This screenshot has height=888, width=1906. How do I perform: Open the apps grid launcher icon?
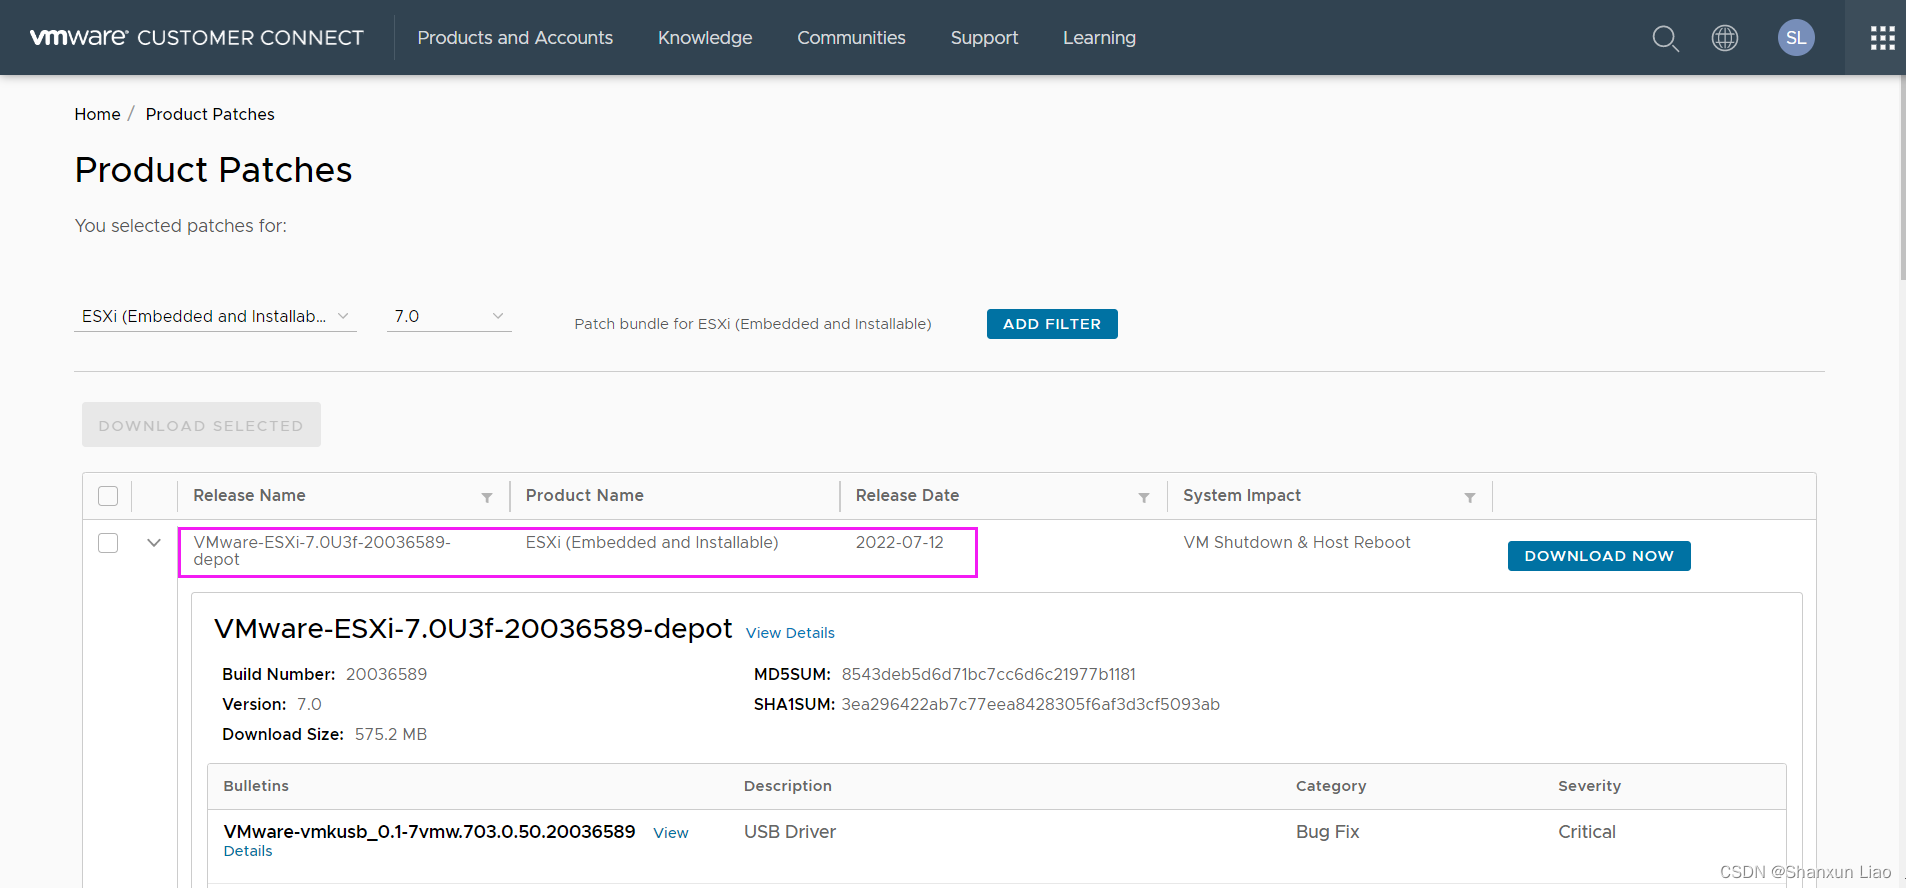coord(1883,38)
